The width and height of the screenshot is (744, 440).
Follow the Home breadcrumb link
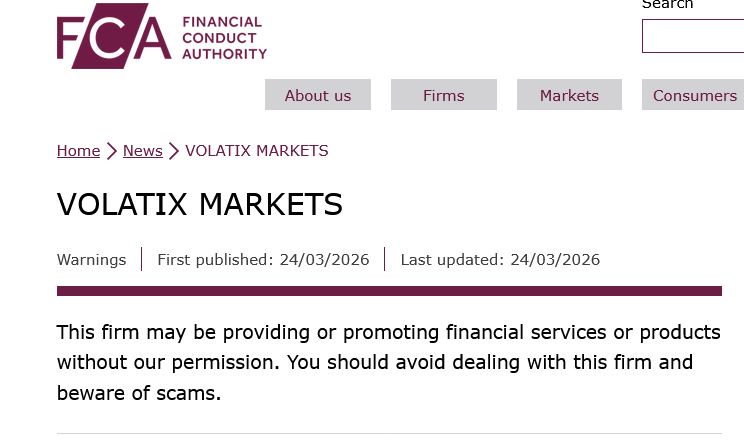(78, 151)
